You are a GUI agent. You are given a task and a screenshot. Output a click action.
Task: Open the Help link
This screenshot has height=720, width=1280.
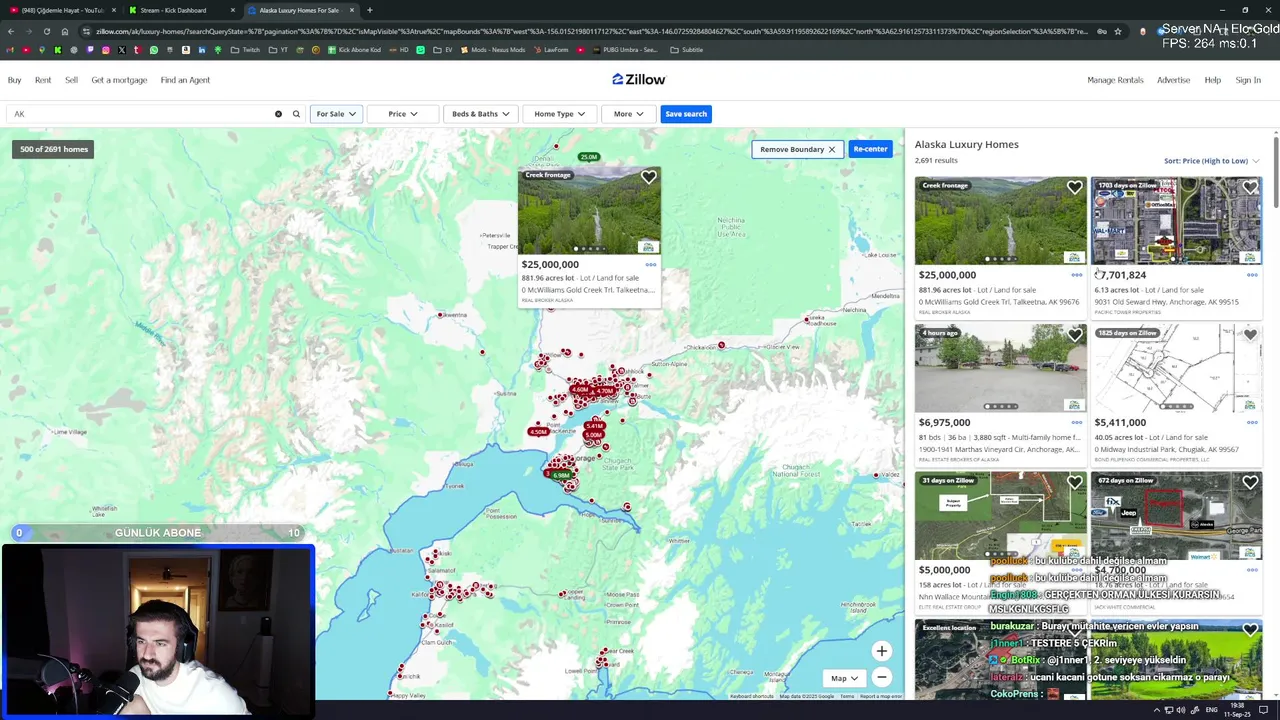pos(1212,80)
